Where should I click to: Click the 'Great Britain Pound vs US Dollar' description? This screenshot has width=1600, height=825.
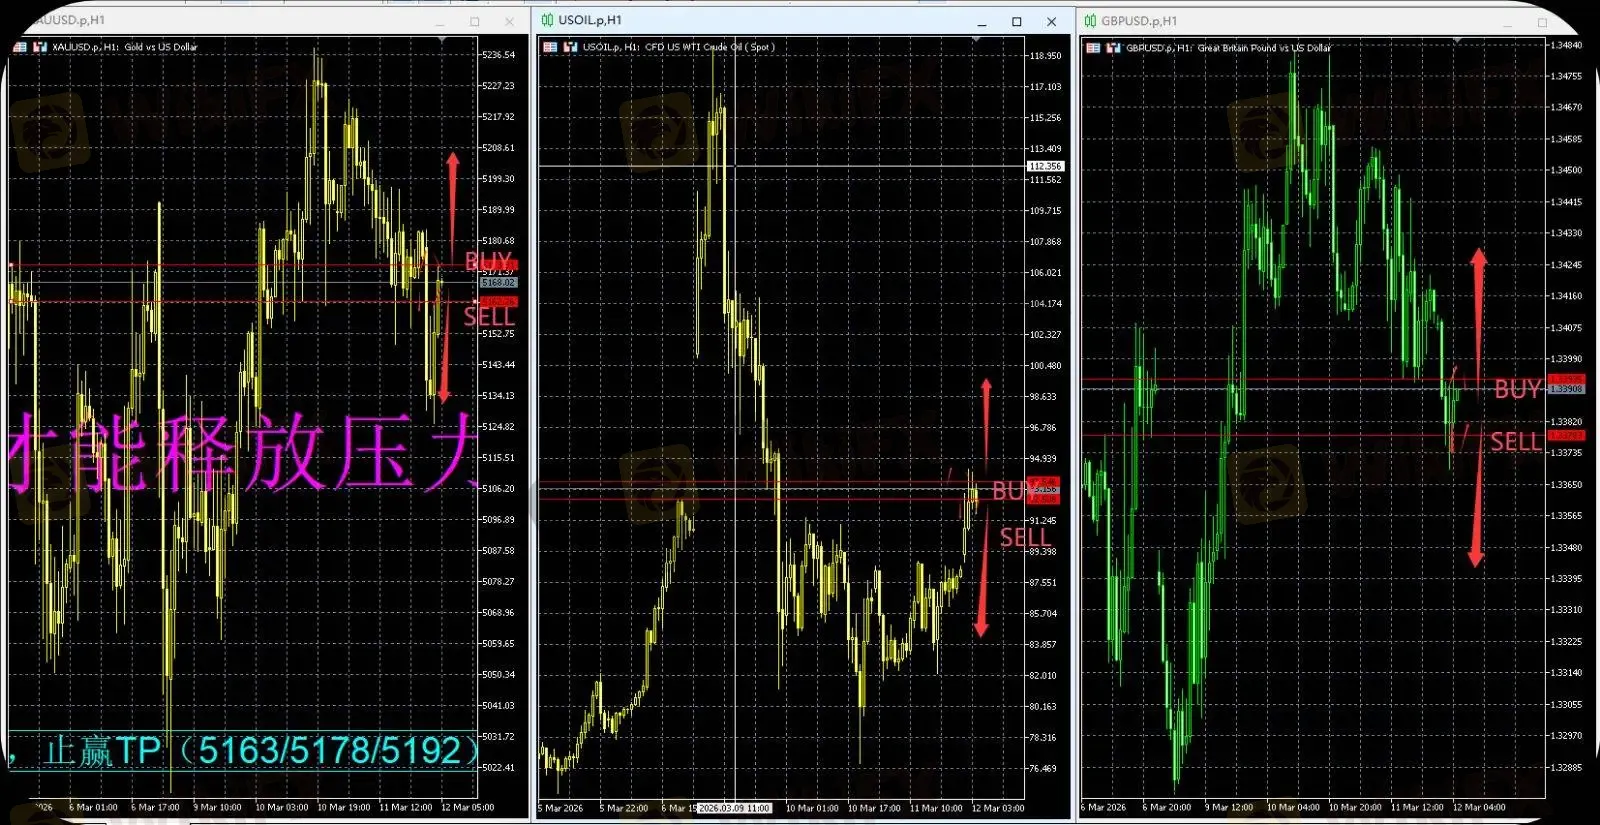1265,48
